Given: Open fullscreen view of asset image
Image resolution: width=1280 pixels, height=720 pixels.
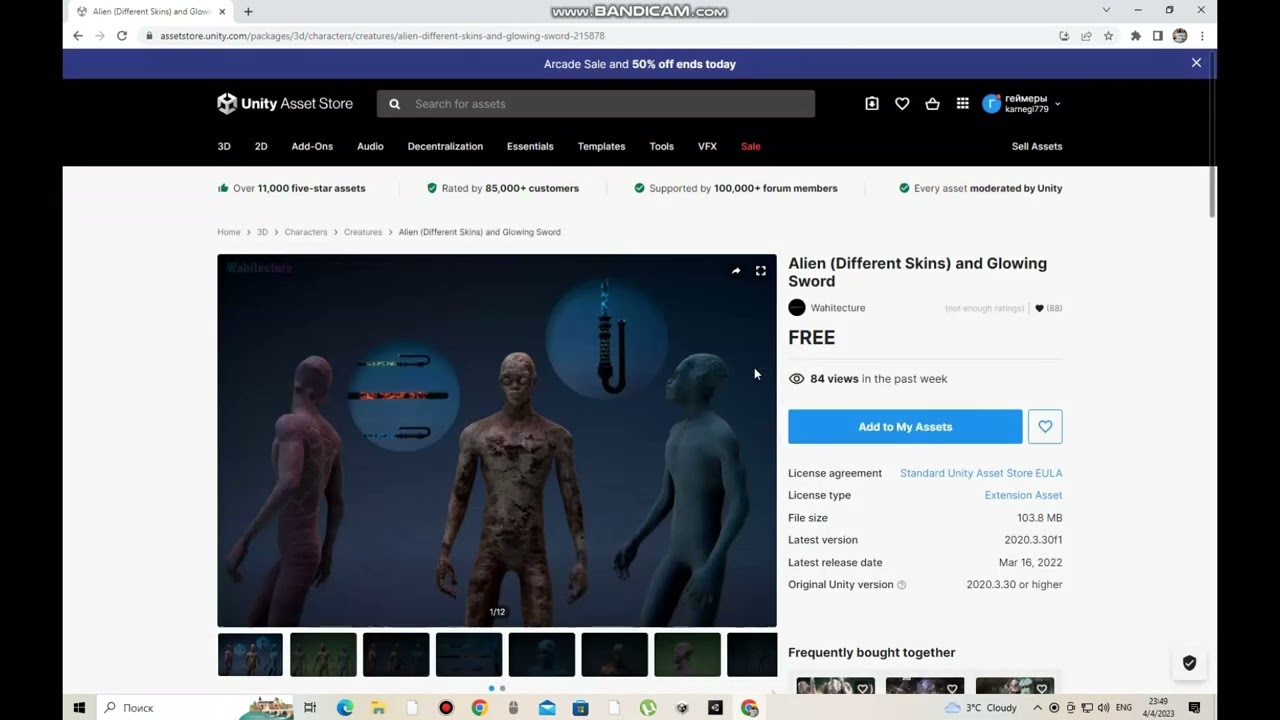Looking at the screenshot, I should pyautogui.click(x=761, y=271).
